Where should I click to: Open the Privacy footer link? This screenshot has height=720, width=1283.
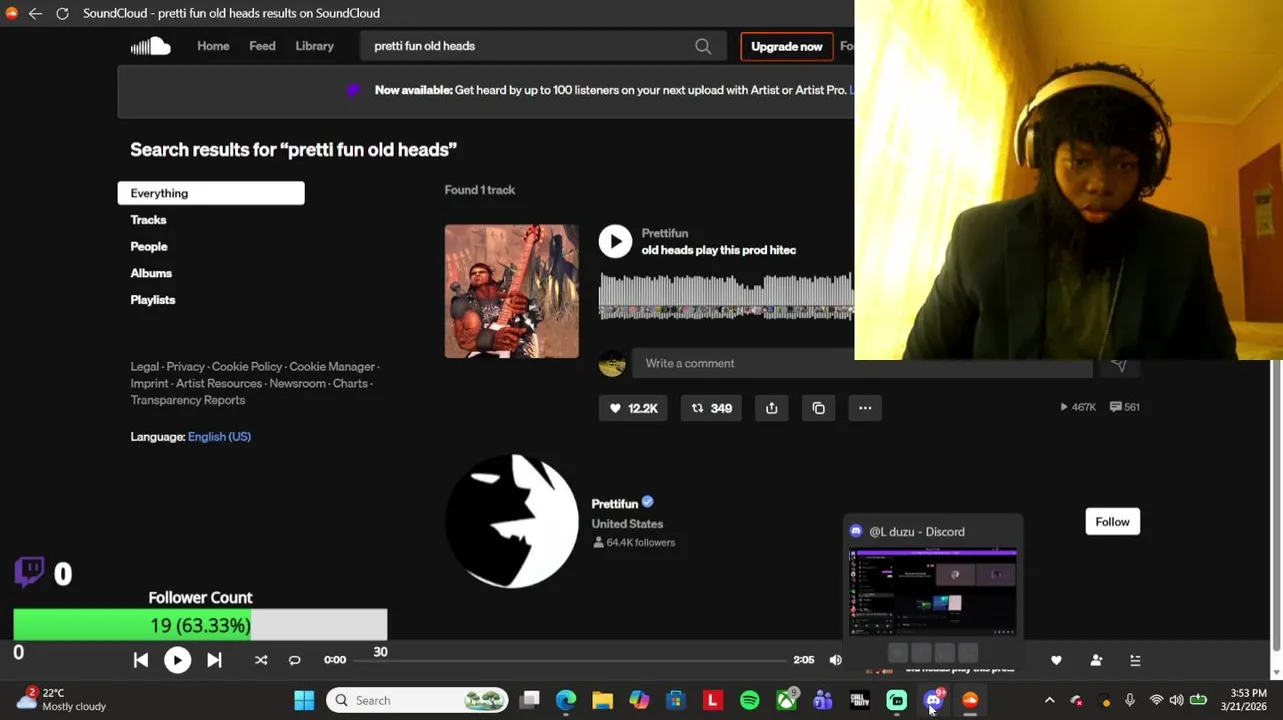[x=185, y=367]
